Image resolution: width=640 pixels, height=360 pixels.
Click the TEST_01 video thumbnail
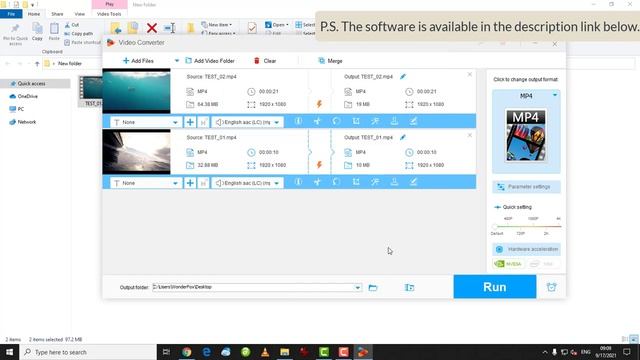(x=136, y=152)
